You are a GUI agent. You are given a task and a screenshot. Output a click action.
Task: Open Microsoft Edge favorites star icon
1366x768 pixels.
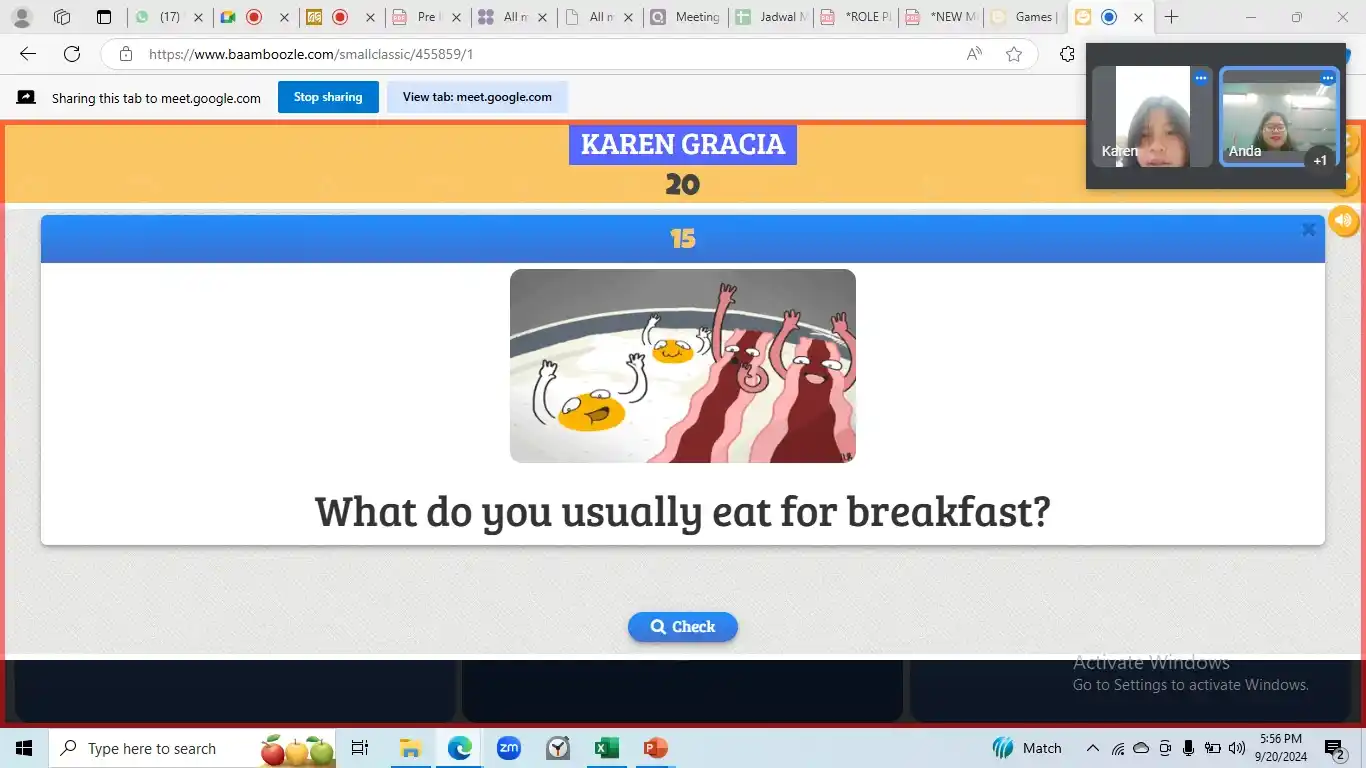pyautogui.click(x=1014, y=55)
